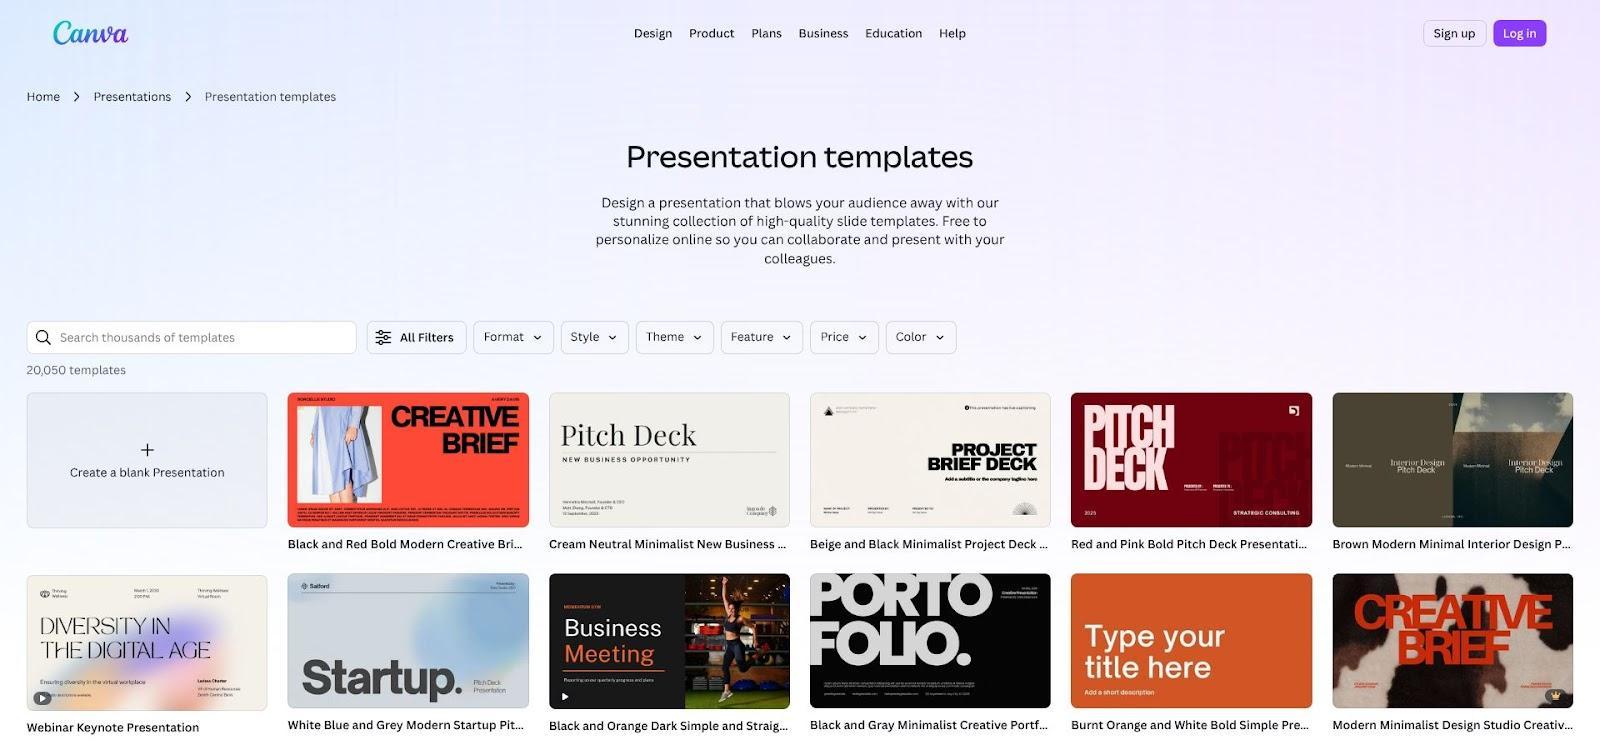
Task: Open the Business menu
Action: click(x=823, y=33)
